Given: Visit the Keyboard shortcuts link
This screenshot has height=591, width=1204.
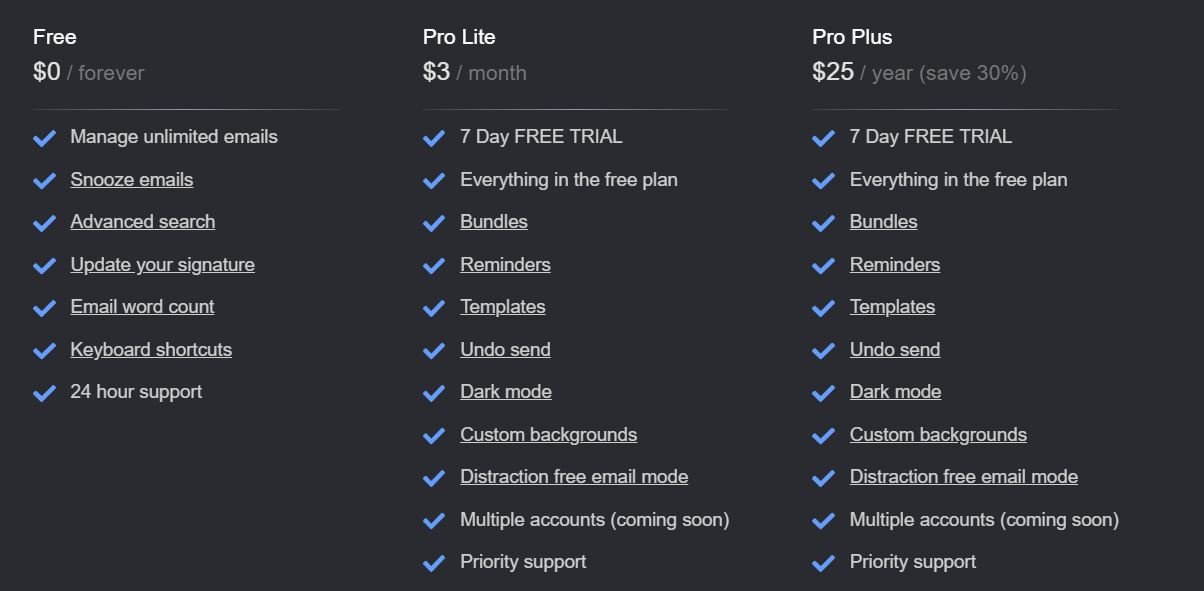Looking at the screenshot, I should pos(151,350).
